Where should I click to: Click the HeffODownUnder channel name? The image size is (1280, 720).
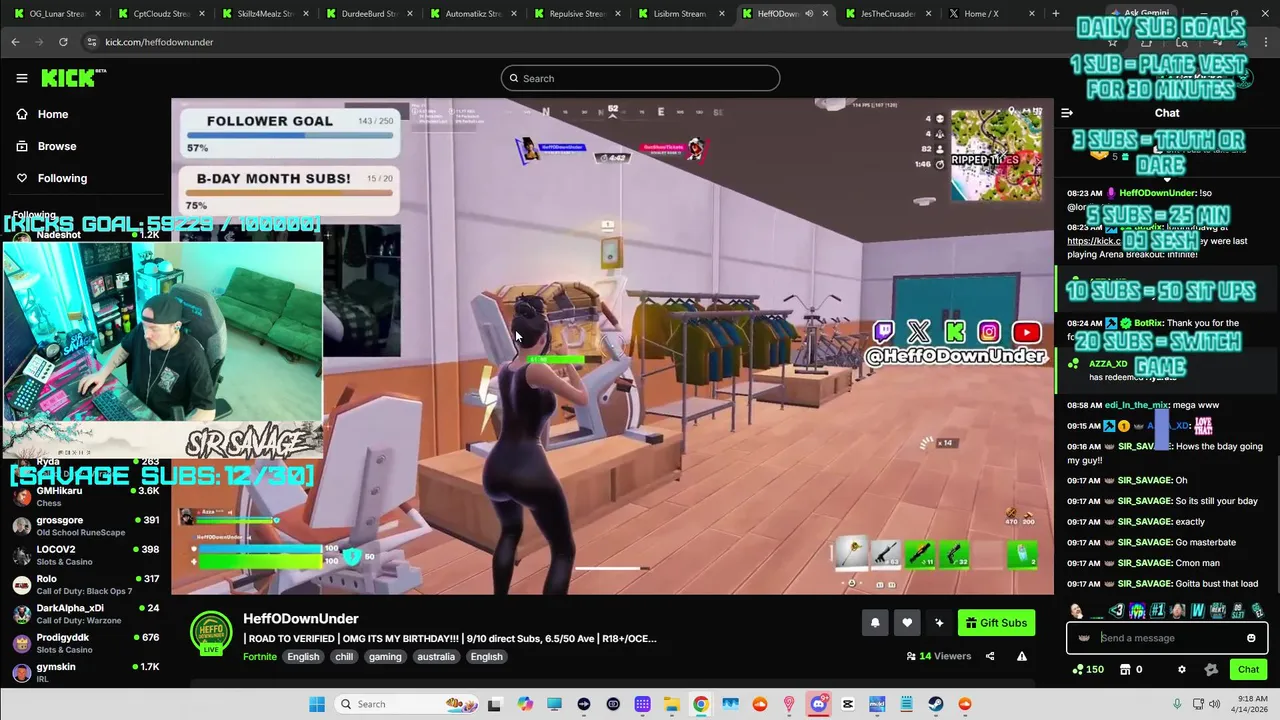(x=300, y=619)
